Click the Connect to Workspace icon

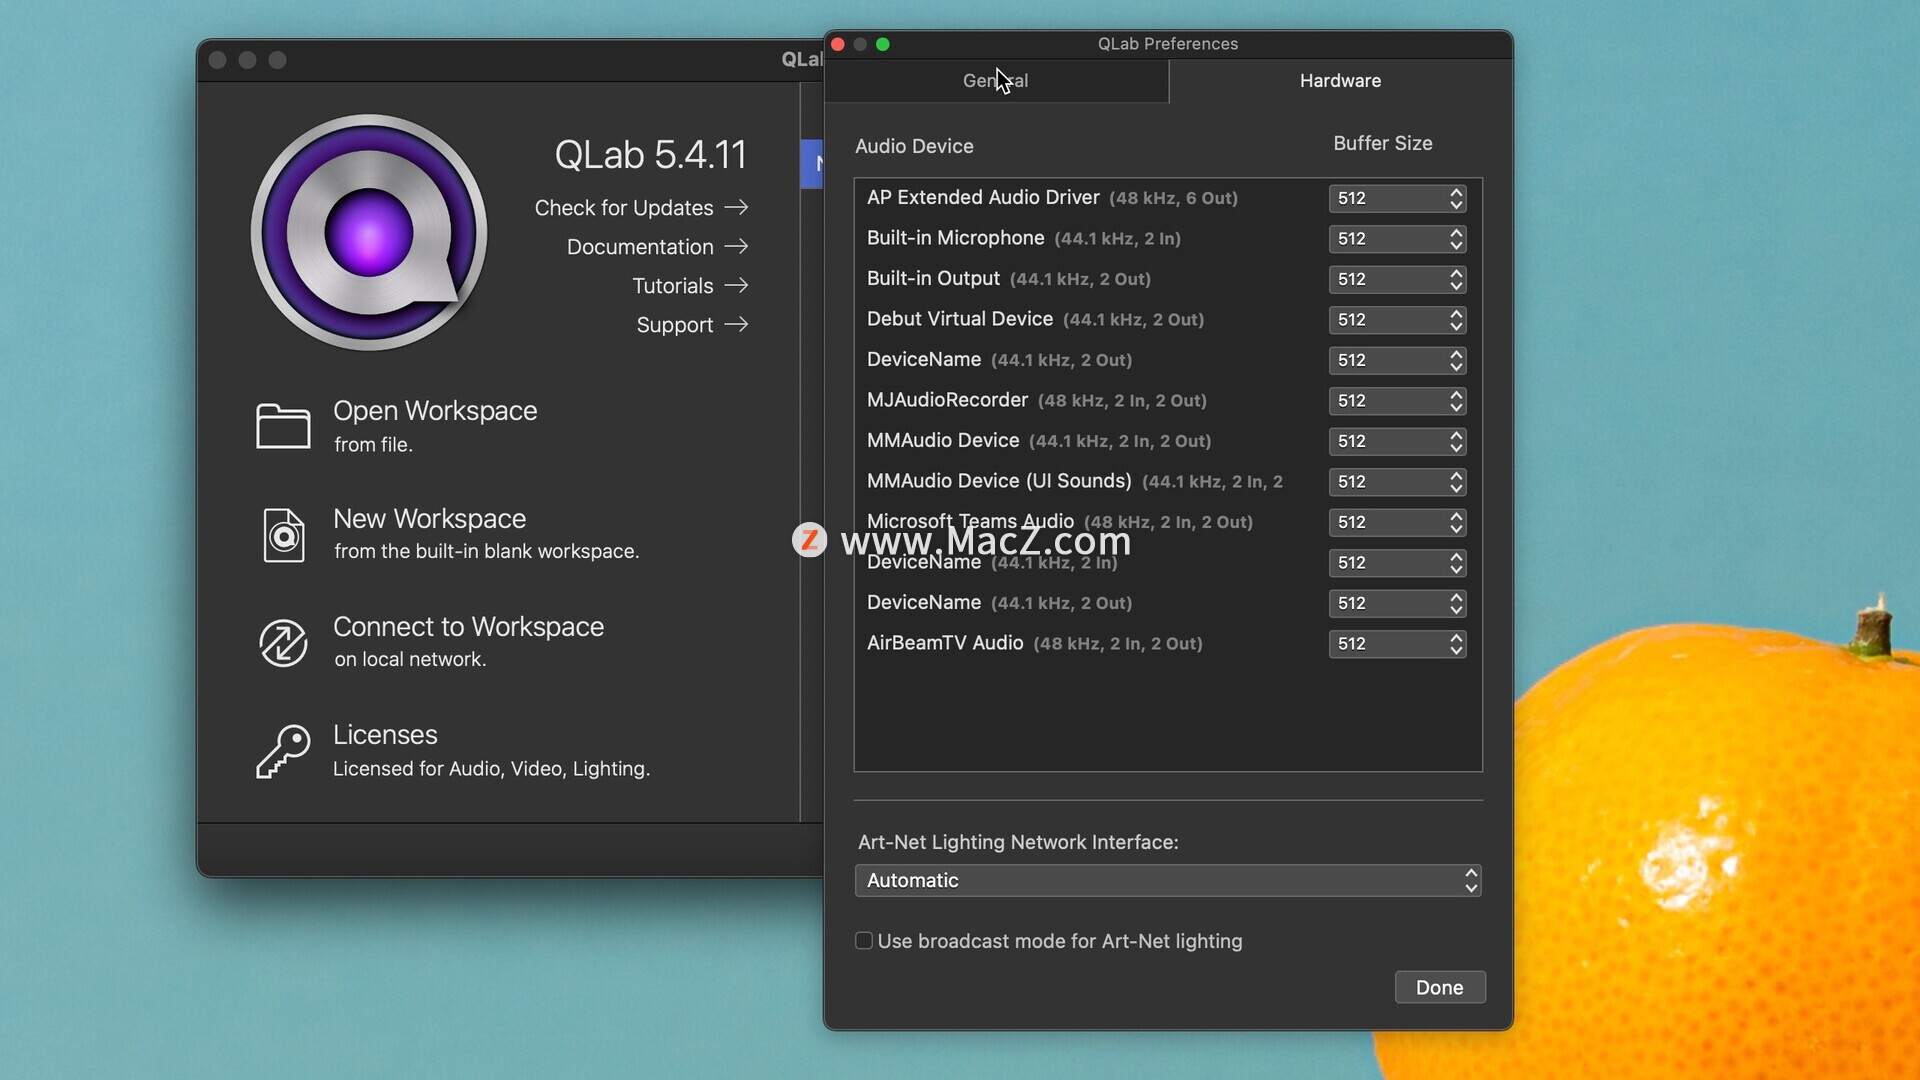click(x=283, y=642)
